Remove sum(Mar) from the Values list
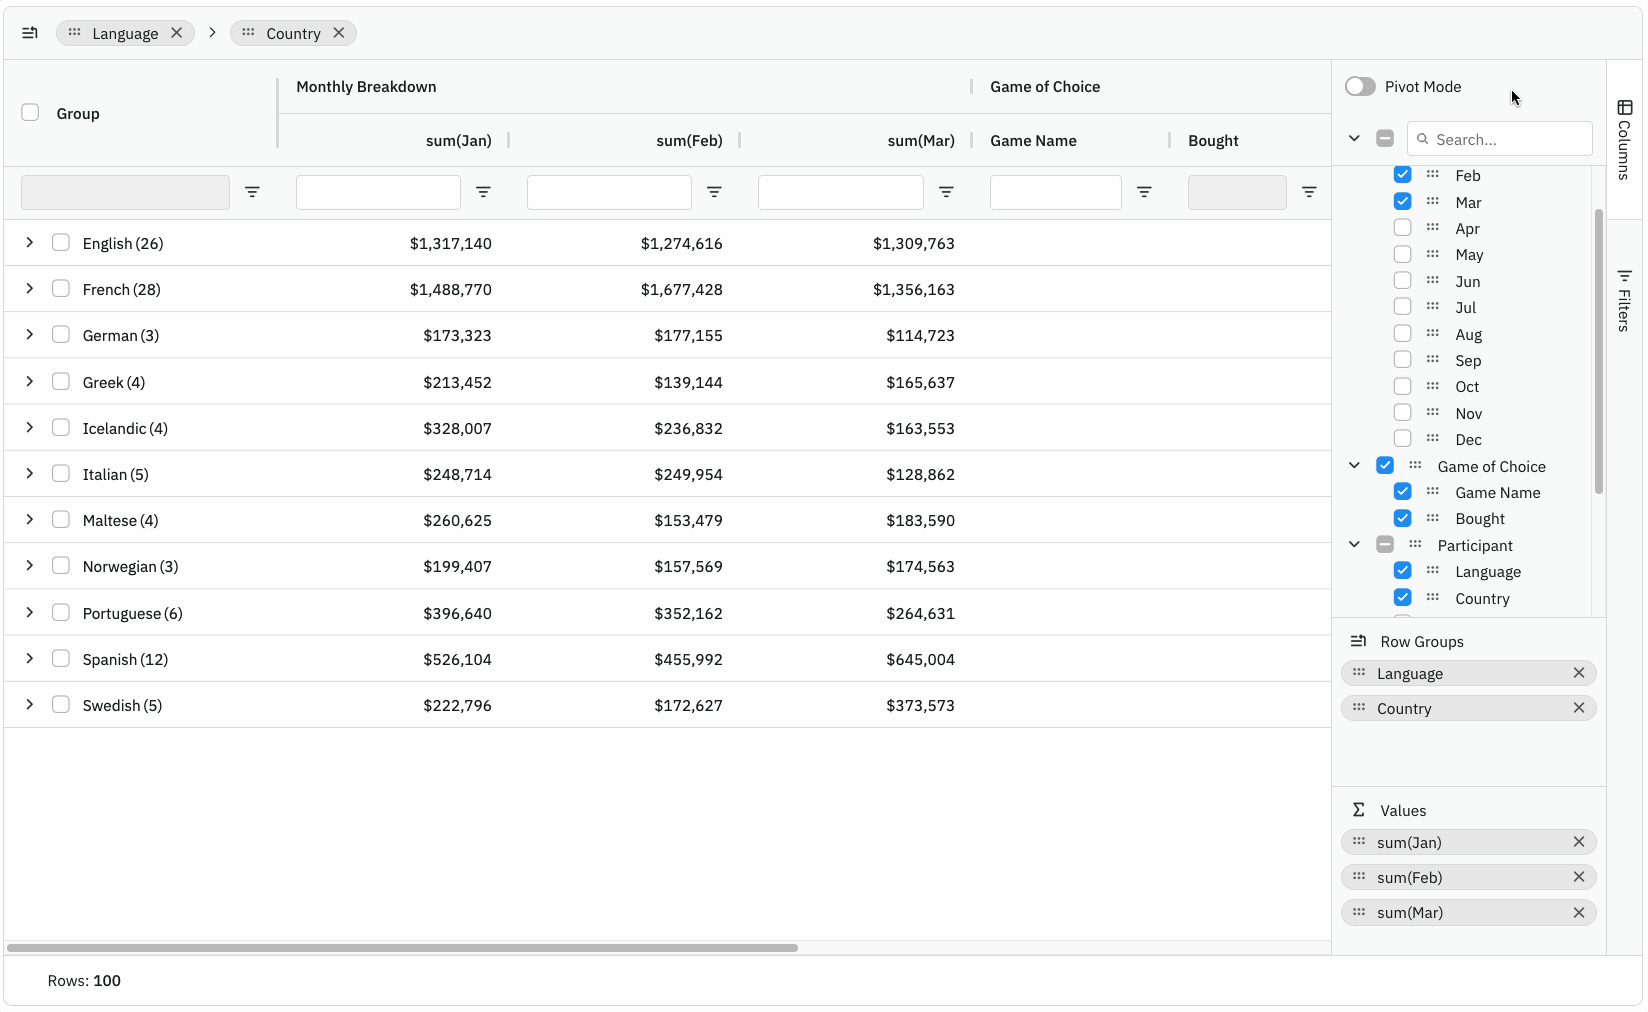The width and height of the screenshot is (1648, 1012). pos(1580,912)
